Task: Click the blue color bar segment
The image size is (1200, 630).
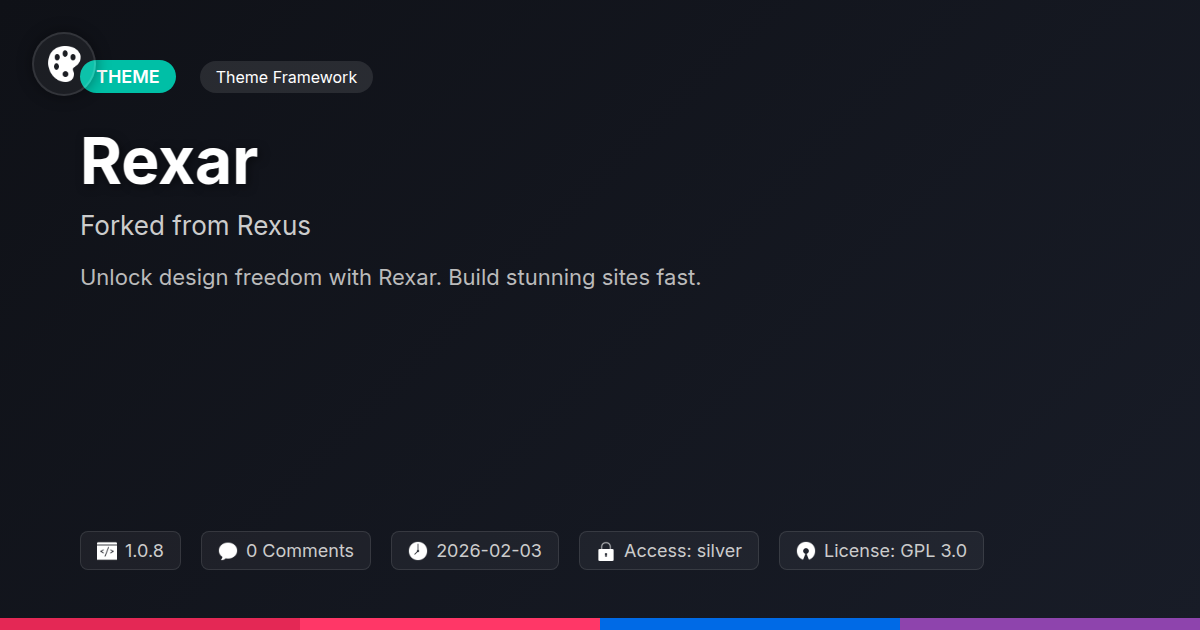Action: pos(750,624)
